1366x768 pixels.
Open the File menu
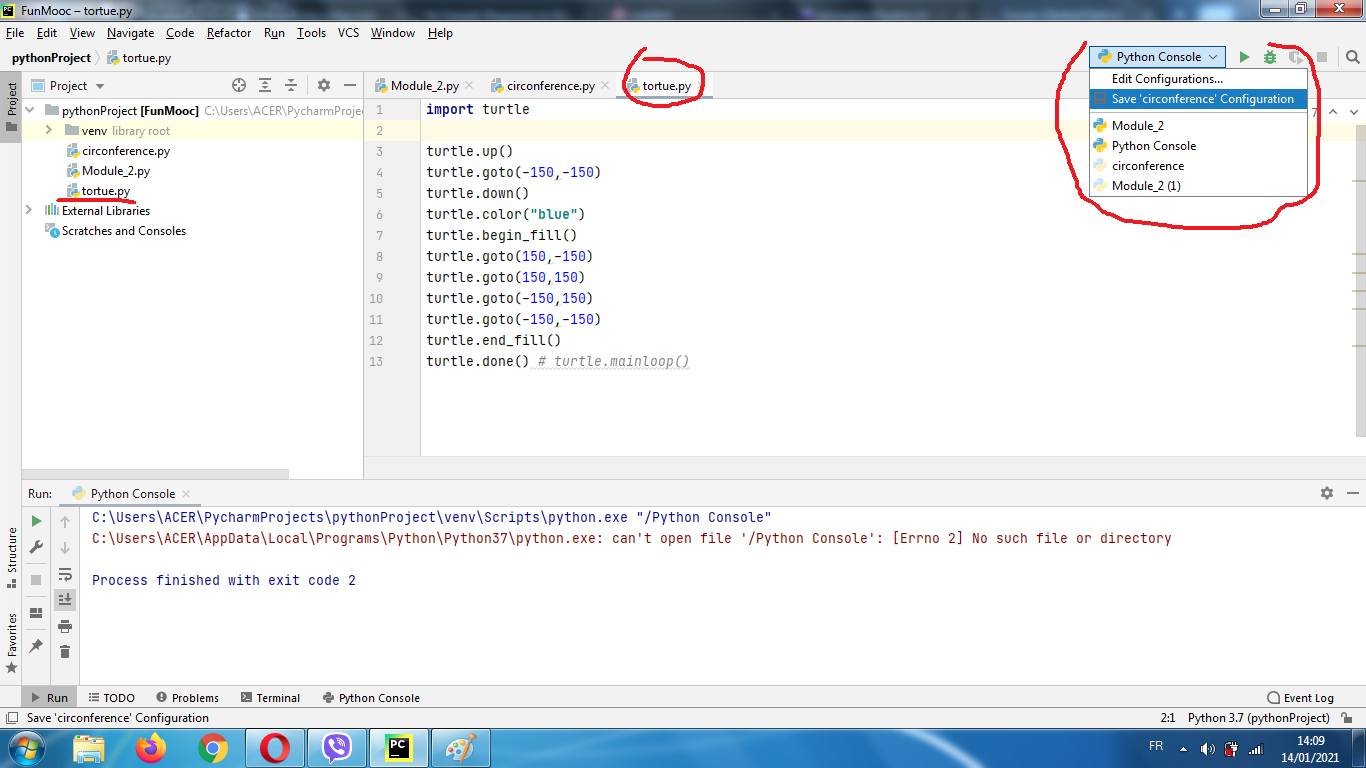14,33
